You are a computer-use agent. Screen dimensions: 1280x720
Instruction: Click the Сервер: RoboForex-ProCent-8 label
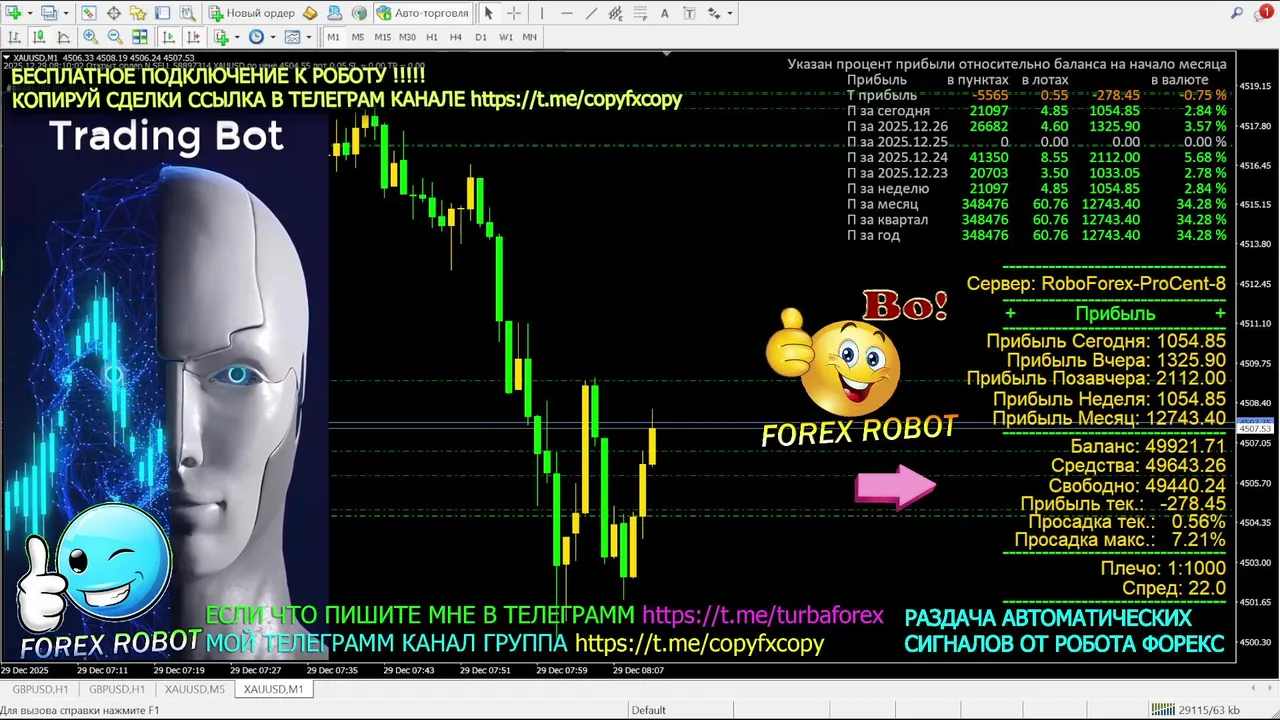coord(1096,284)
